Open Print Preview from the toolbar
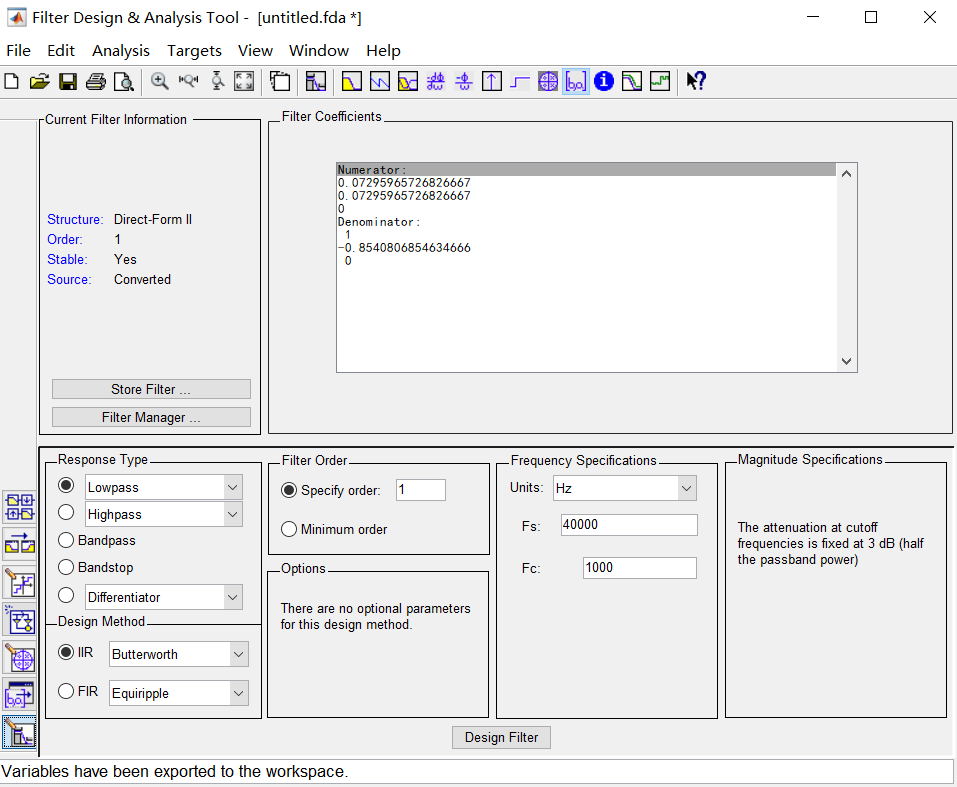This screenshot has width=957, height=787. pyautogui.click(x=124, y=81)
